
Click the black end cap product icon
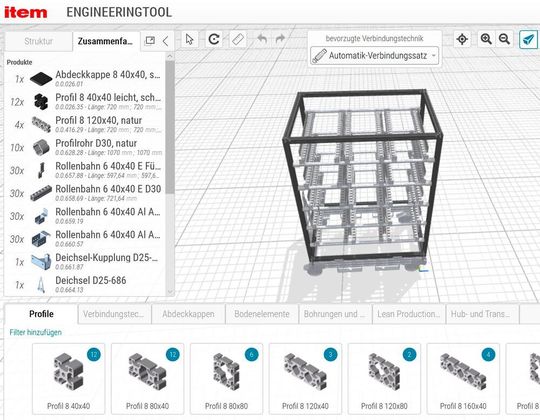[41, 79]
